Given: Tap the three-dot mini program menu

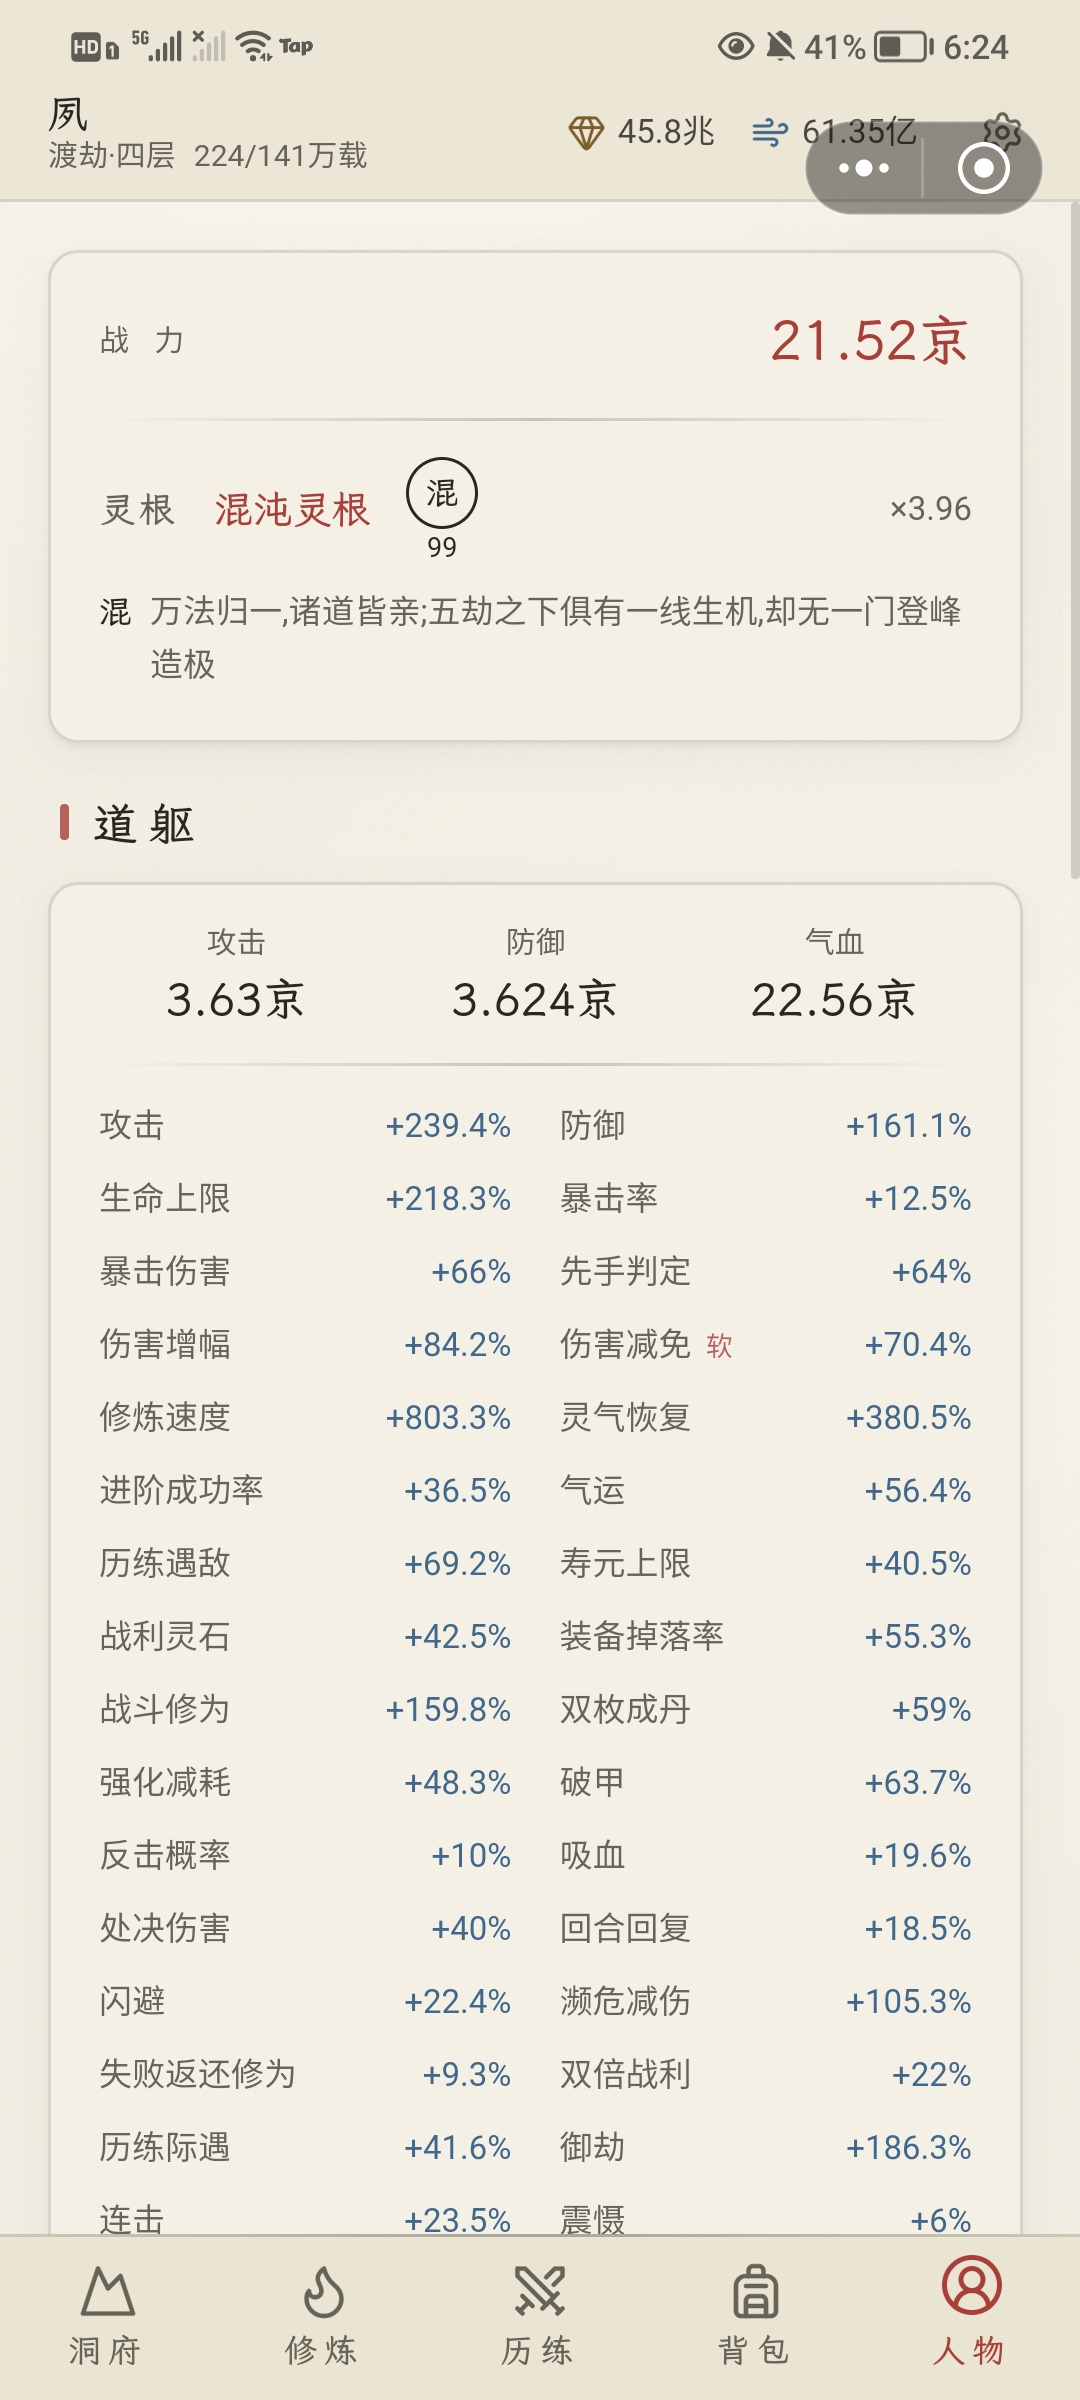Looking at the screenshot, I should (864, 168).
